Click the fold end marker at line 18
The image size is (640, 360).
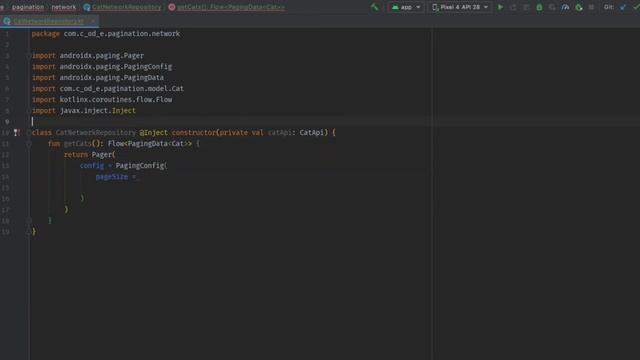coord(29,220)
